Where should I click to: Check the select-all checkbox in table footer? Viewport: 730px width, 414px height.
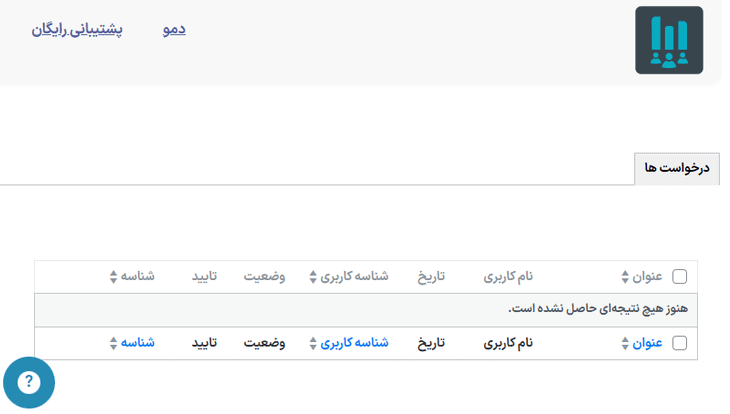pyautogui.click(x=680, y=343)
